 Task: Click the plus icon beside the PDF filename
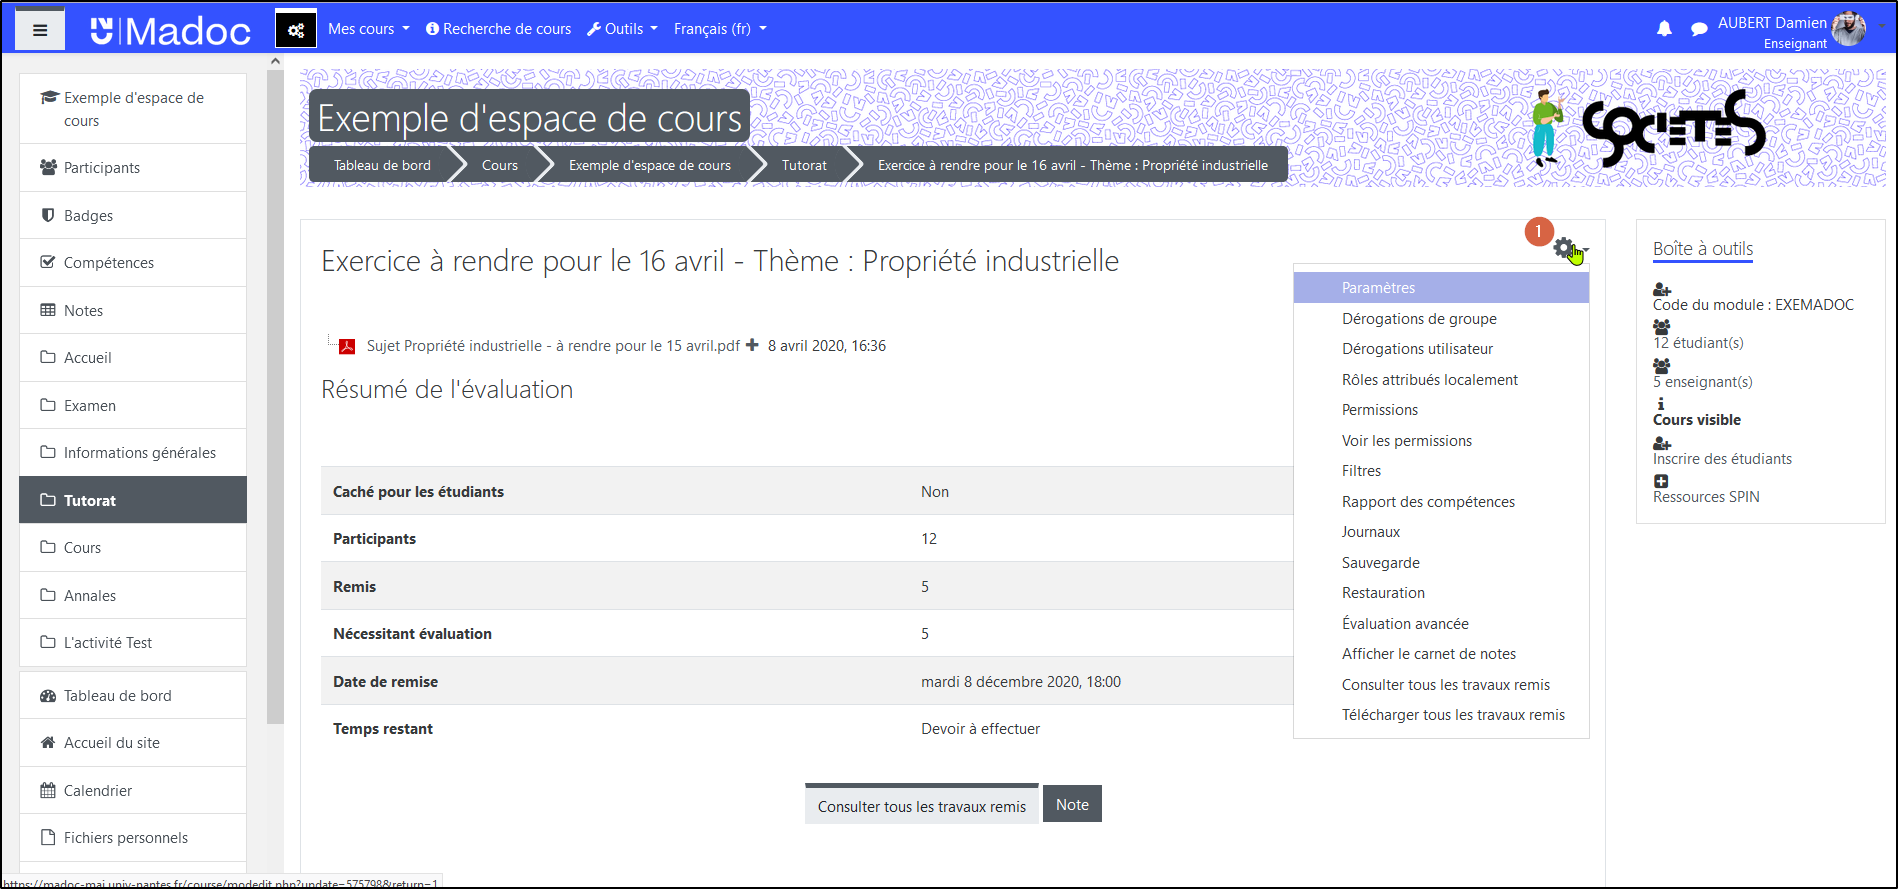click(x=753, y=345)
